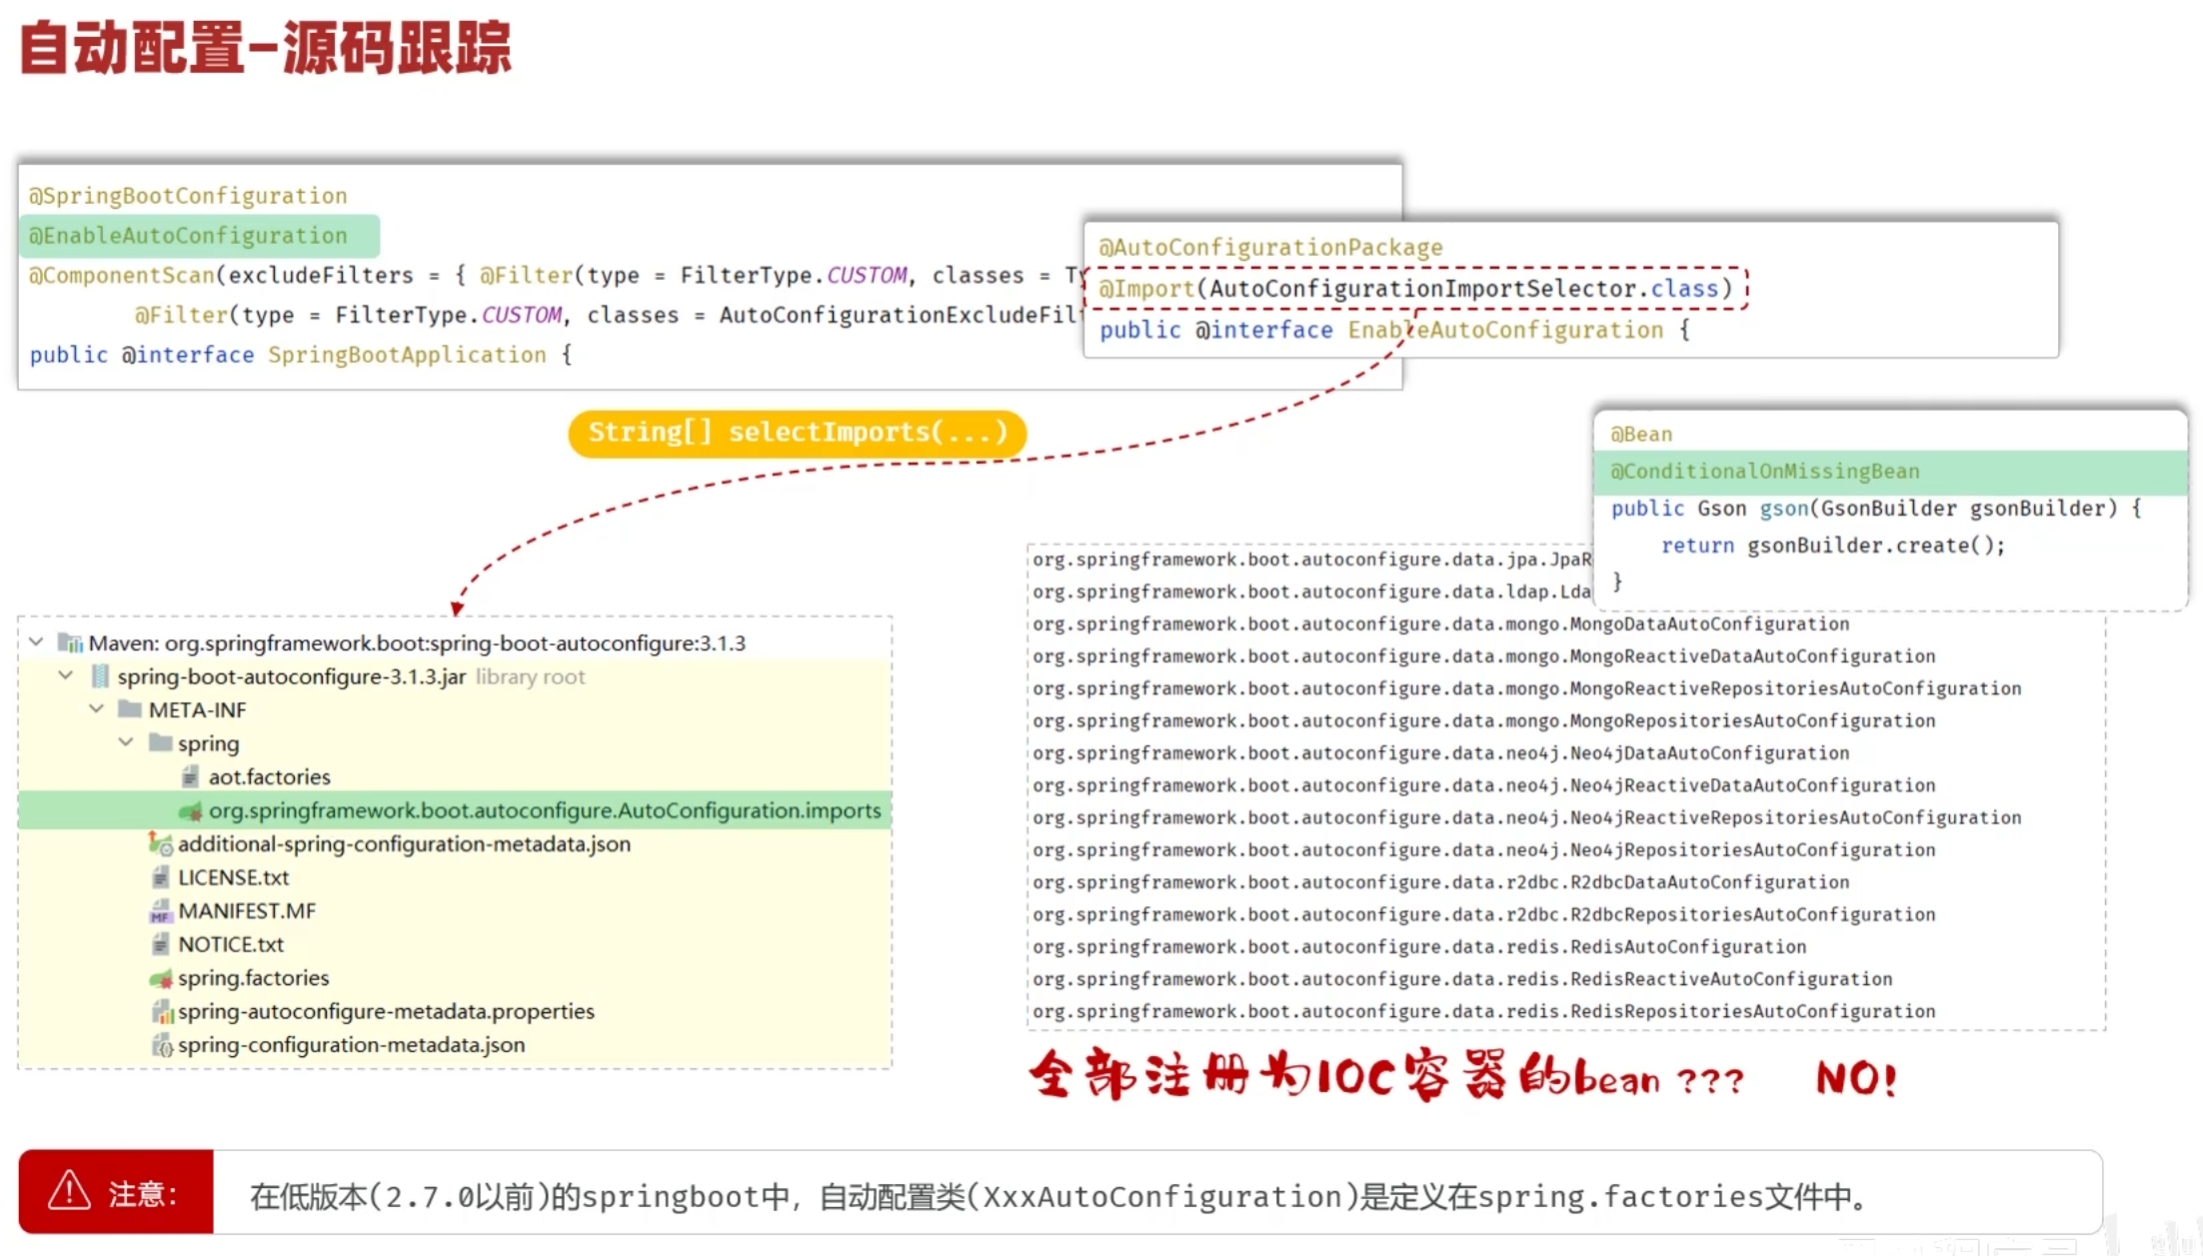2203x1256 pixels.
Task: Collapse the META-INF folder chevron
Action: 96,709
